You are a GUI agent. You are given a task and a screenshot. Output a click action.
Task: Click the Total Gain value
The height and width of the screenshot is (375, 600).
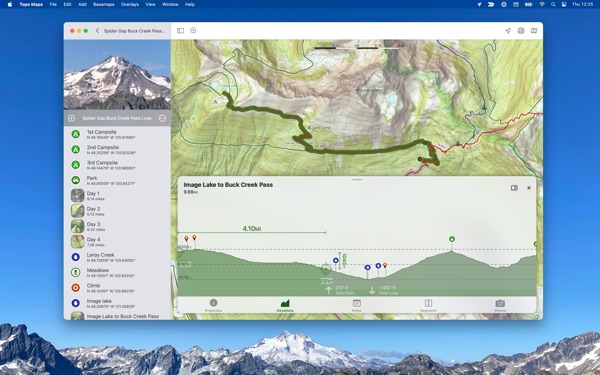point(342,288)
